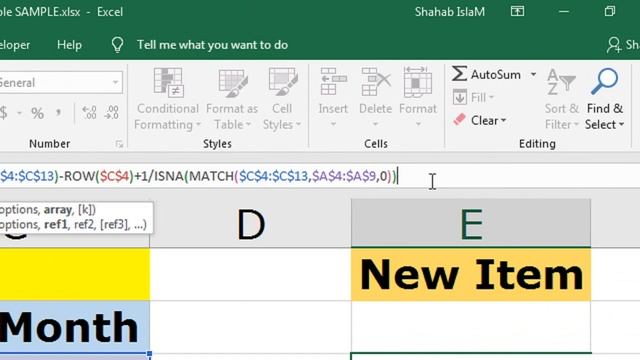Expand the Clear dropdown arrow
This screenshot has height=360, width=640.
(503, 120)
